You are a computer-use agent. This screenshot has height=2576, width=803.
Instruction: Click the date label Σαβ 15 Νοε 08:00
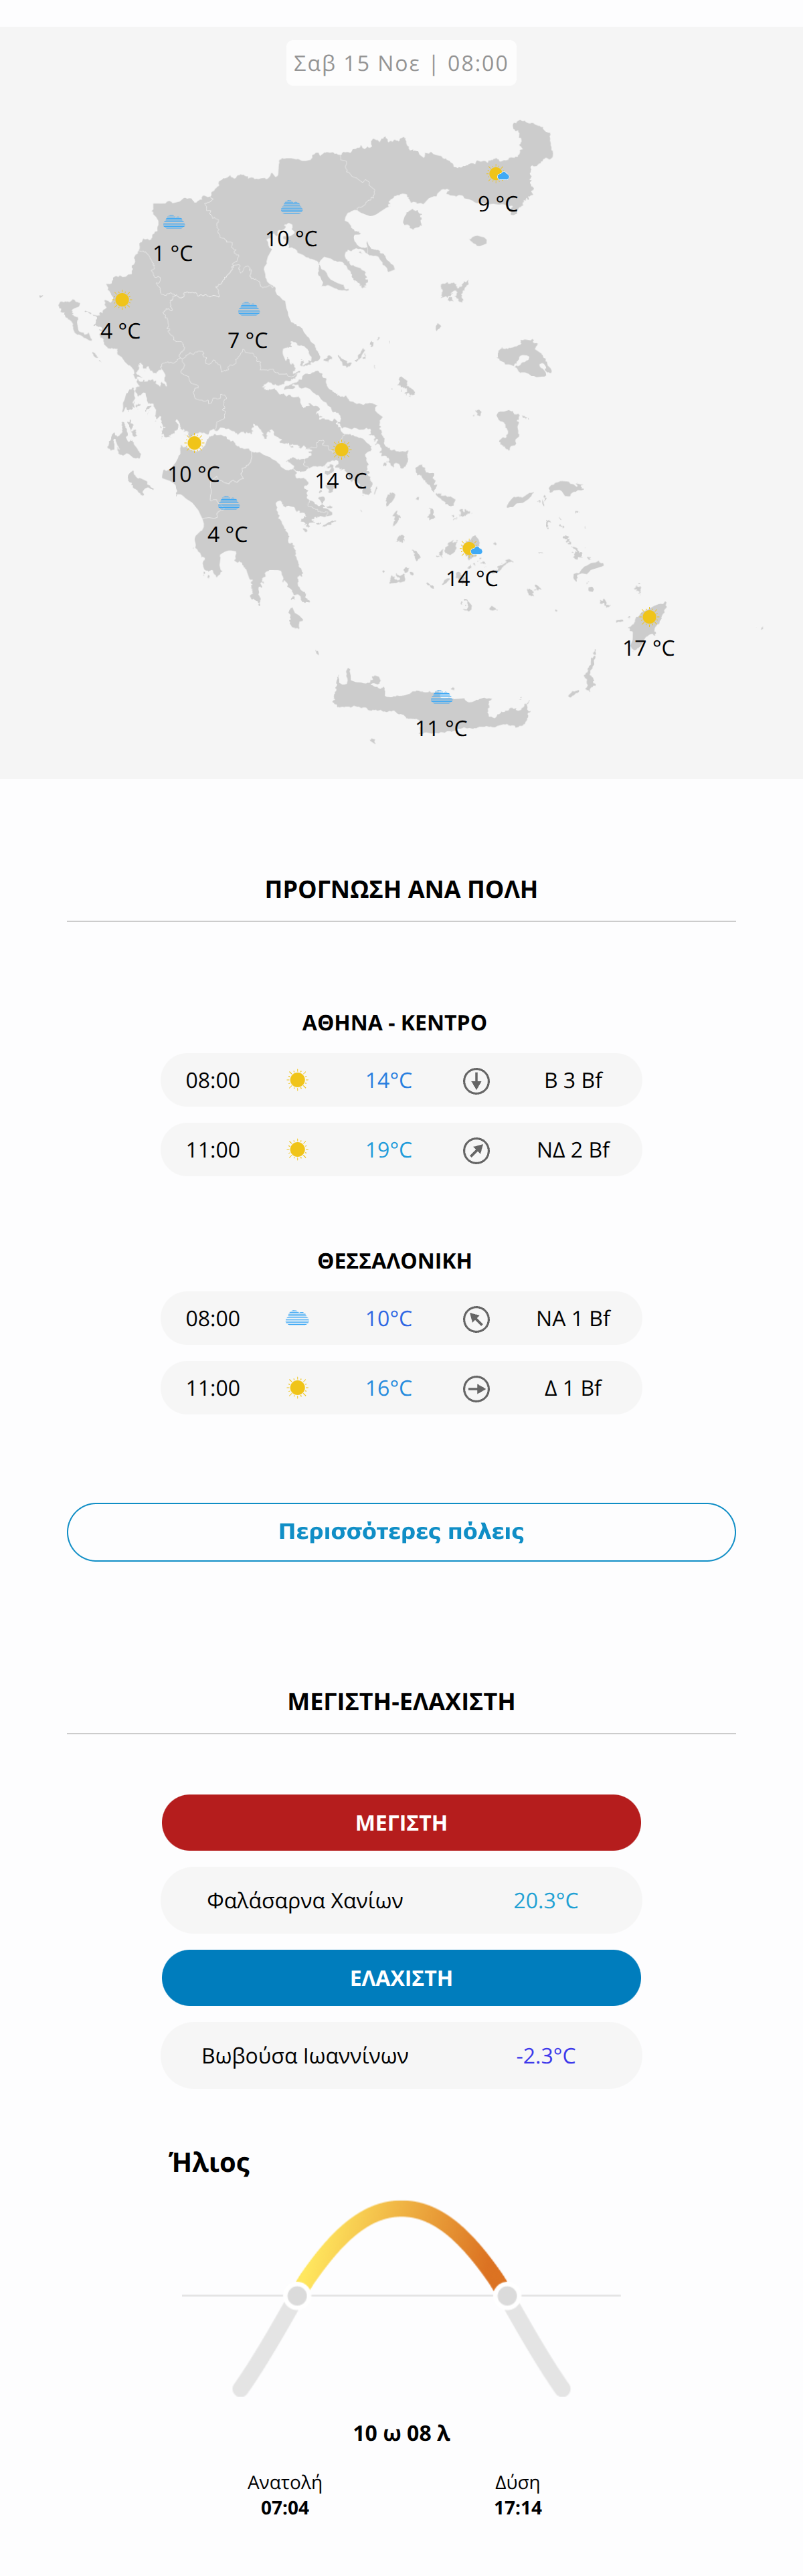[x=401, y=63]
